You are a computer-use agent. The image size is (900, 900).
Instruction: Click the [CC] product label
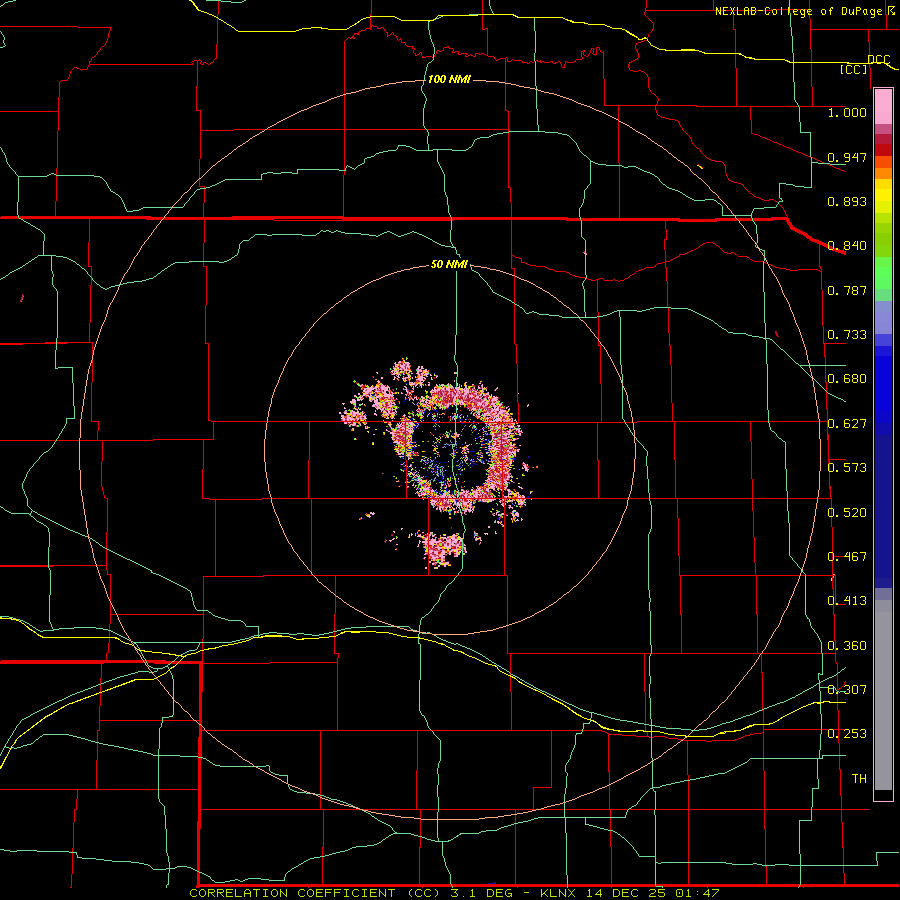pos(854,70)
